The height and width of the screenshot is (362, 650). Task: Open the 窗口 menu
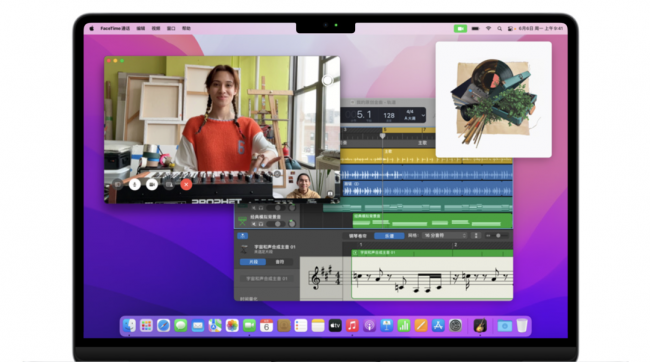(171, 29)
